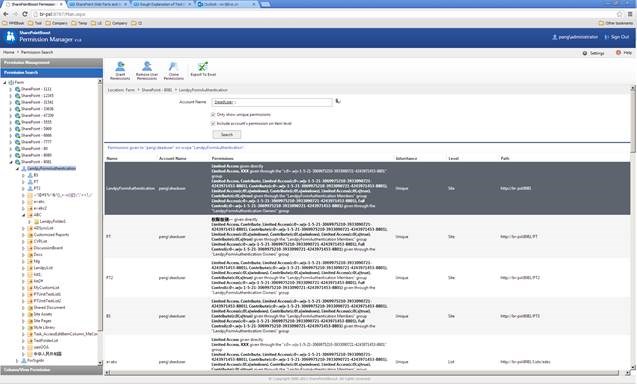Image resolution: width=637 pixels, height=384 pixels.
Task: Select the highlighted LandpyFormAuthentication result row
Action: 367,189
